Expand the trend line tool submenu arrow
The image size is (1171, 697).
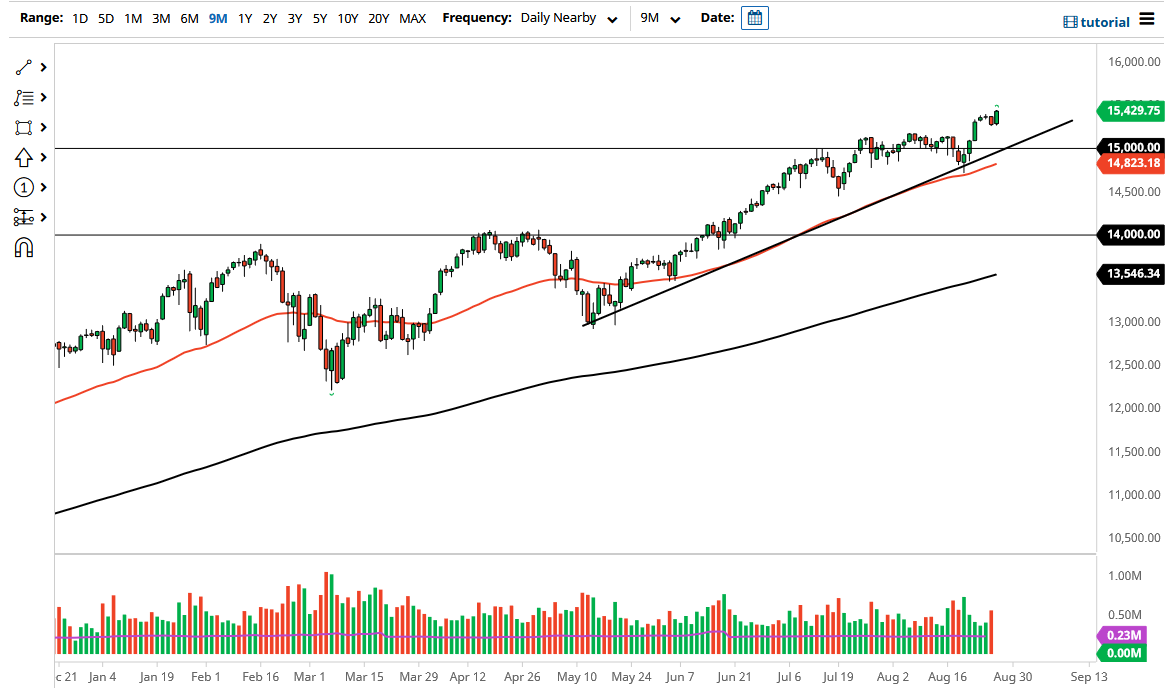pyautogui.click(x=44, y=68)
